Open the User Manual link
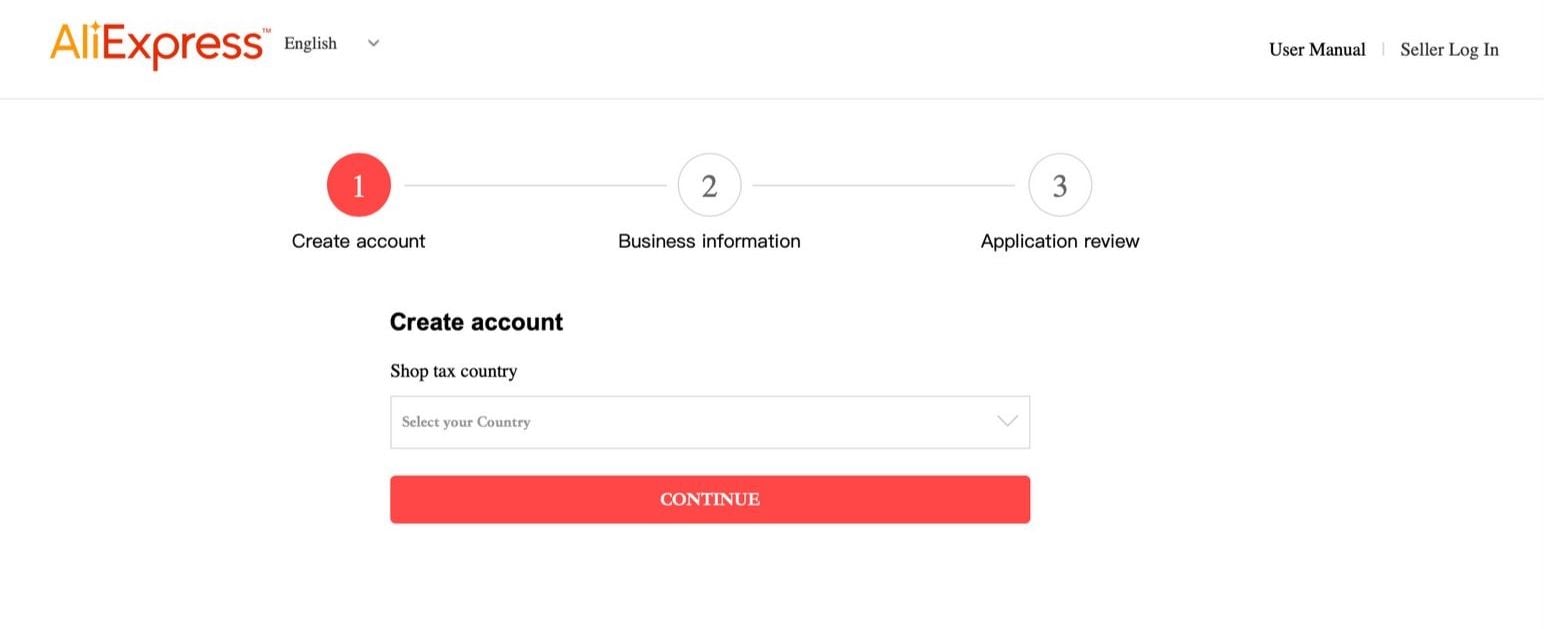1544x629 pixels. click(1316, 49)
